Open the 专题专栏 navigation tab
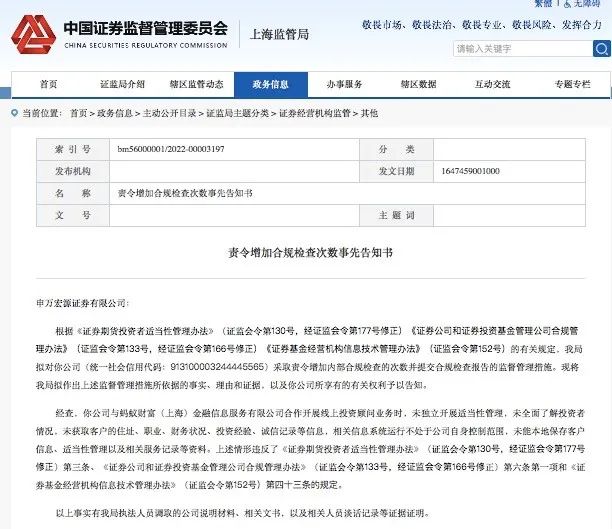The image size is (612, 529). 572,84
